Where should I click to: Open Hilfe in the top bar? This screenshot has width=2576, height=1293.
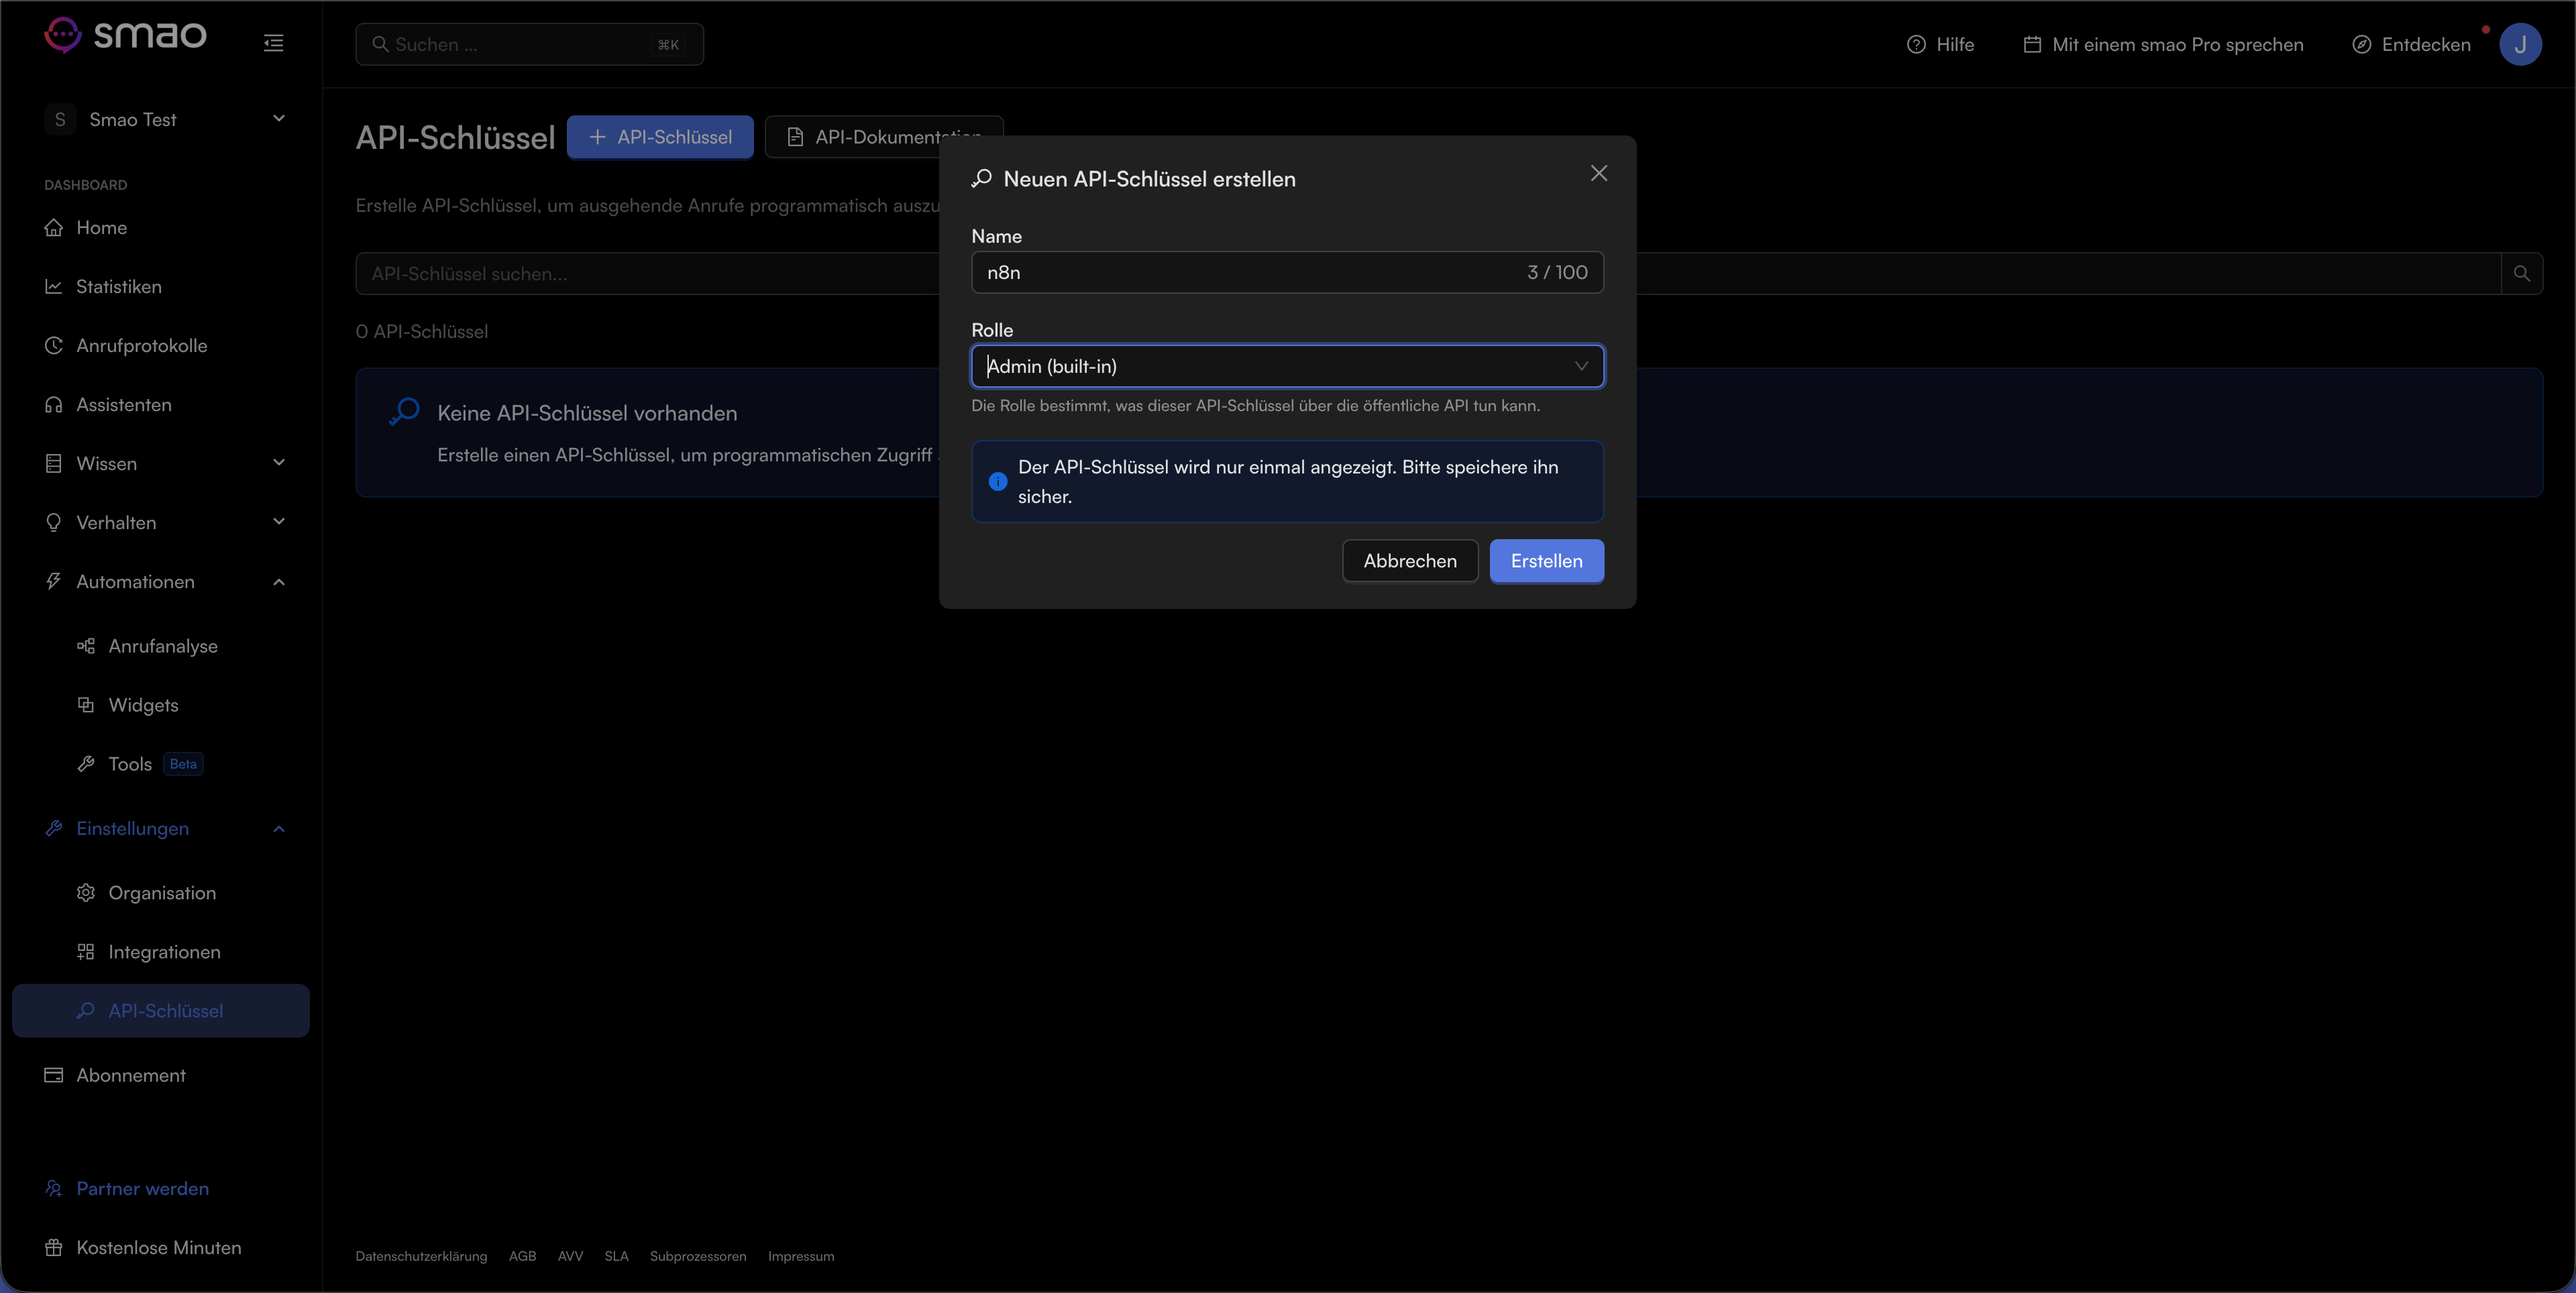point(1940,44)
